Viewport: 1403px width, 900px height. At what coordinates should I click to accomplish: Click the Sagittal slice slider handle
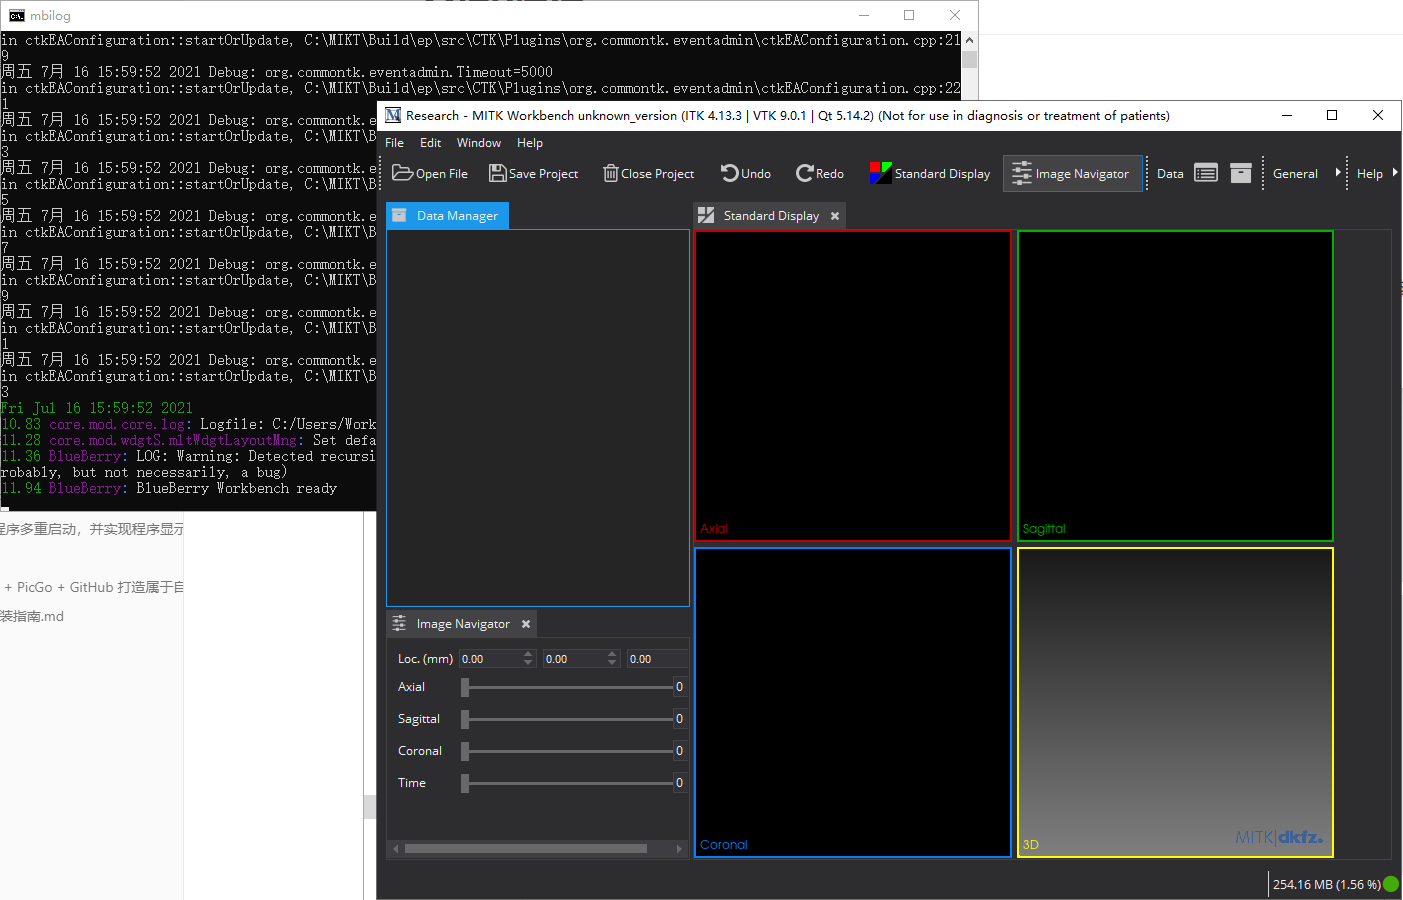[465, 719]
